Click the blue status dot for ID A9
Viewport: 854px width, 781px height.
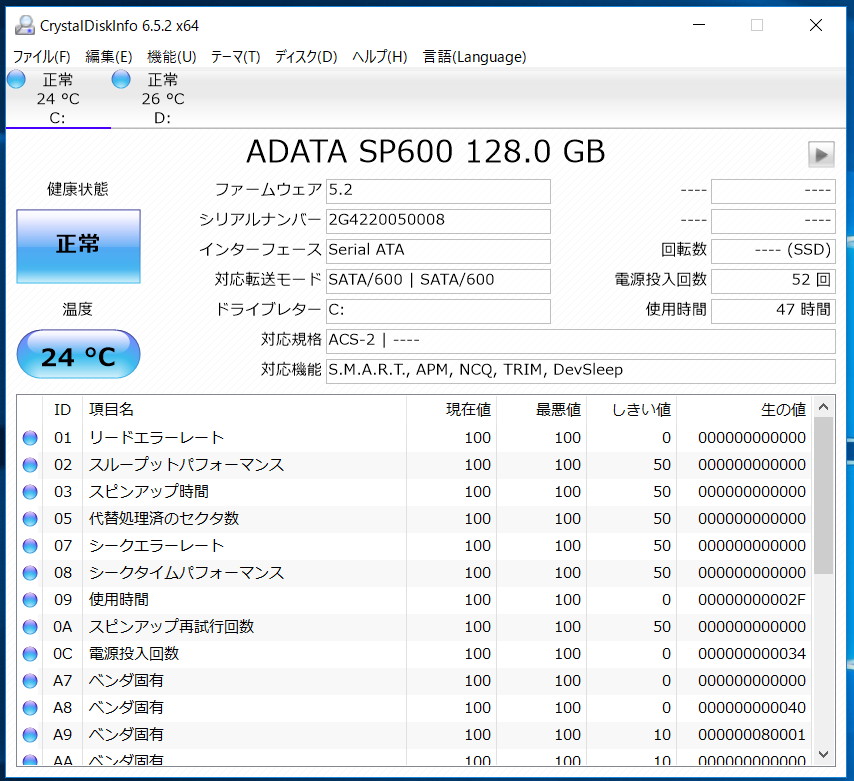[30, 735]
